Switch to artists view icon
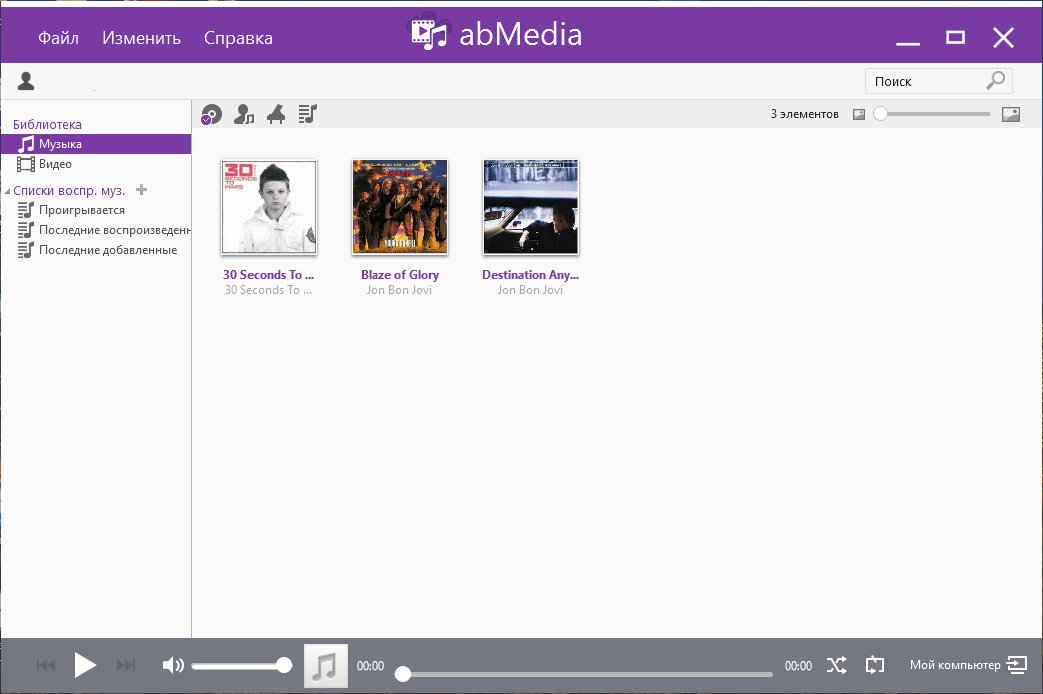The width and height of the screenshot is (1043, 694). (x=244, y=114)
